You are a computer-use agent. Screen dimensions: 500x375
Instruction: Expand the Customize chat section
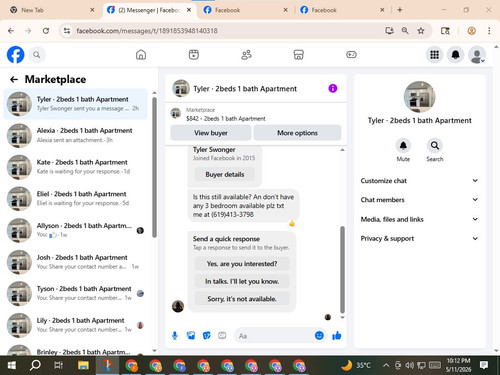pyautogui.click(x=419, y=181)
